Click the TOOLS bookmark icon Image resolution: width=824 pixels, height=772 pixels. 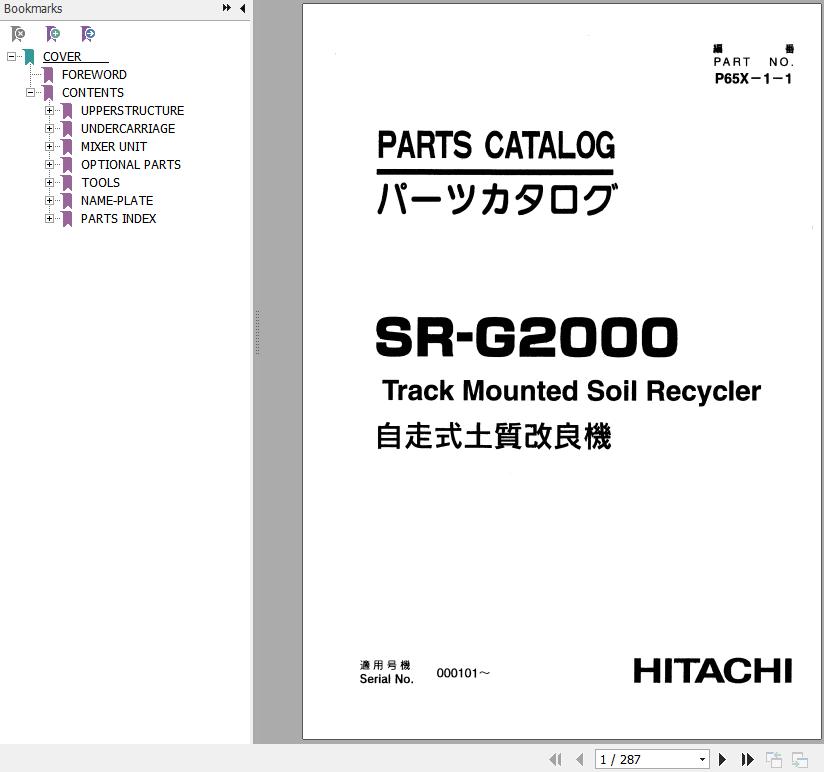(67, 183)
